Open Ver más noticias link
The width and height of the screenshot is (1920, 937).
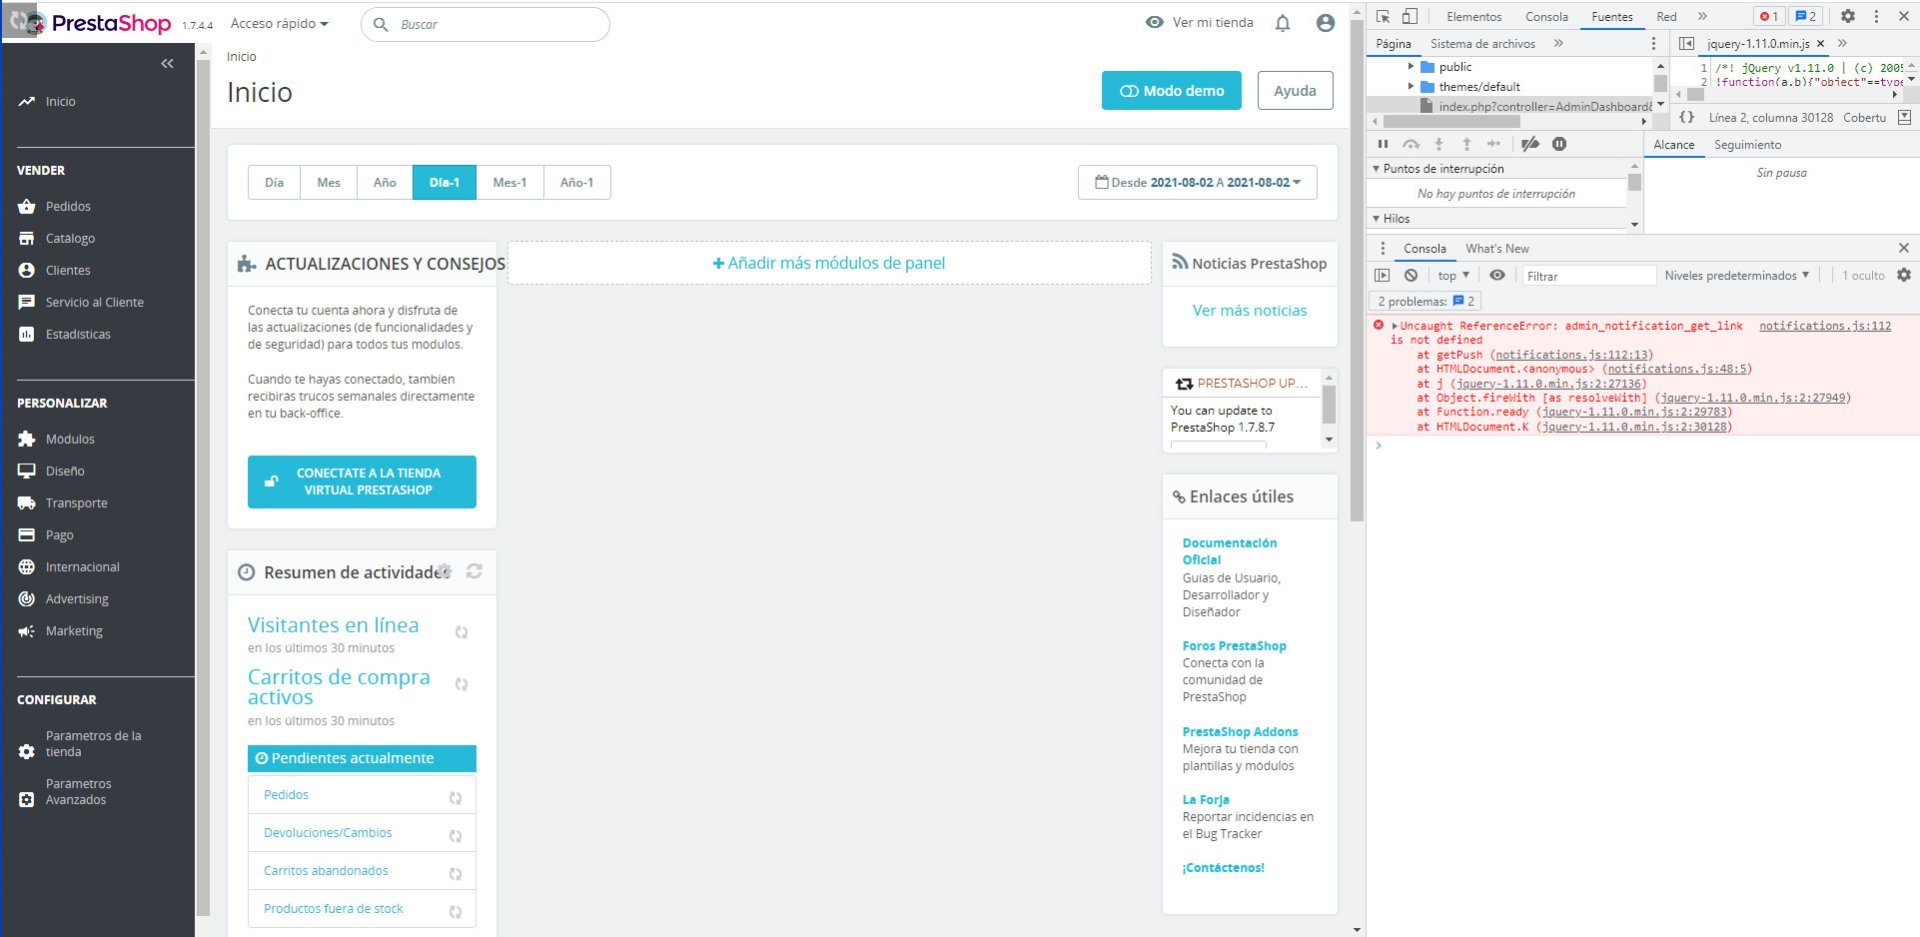click(1249, 310)
